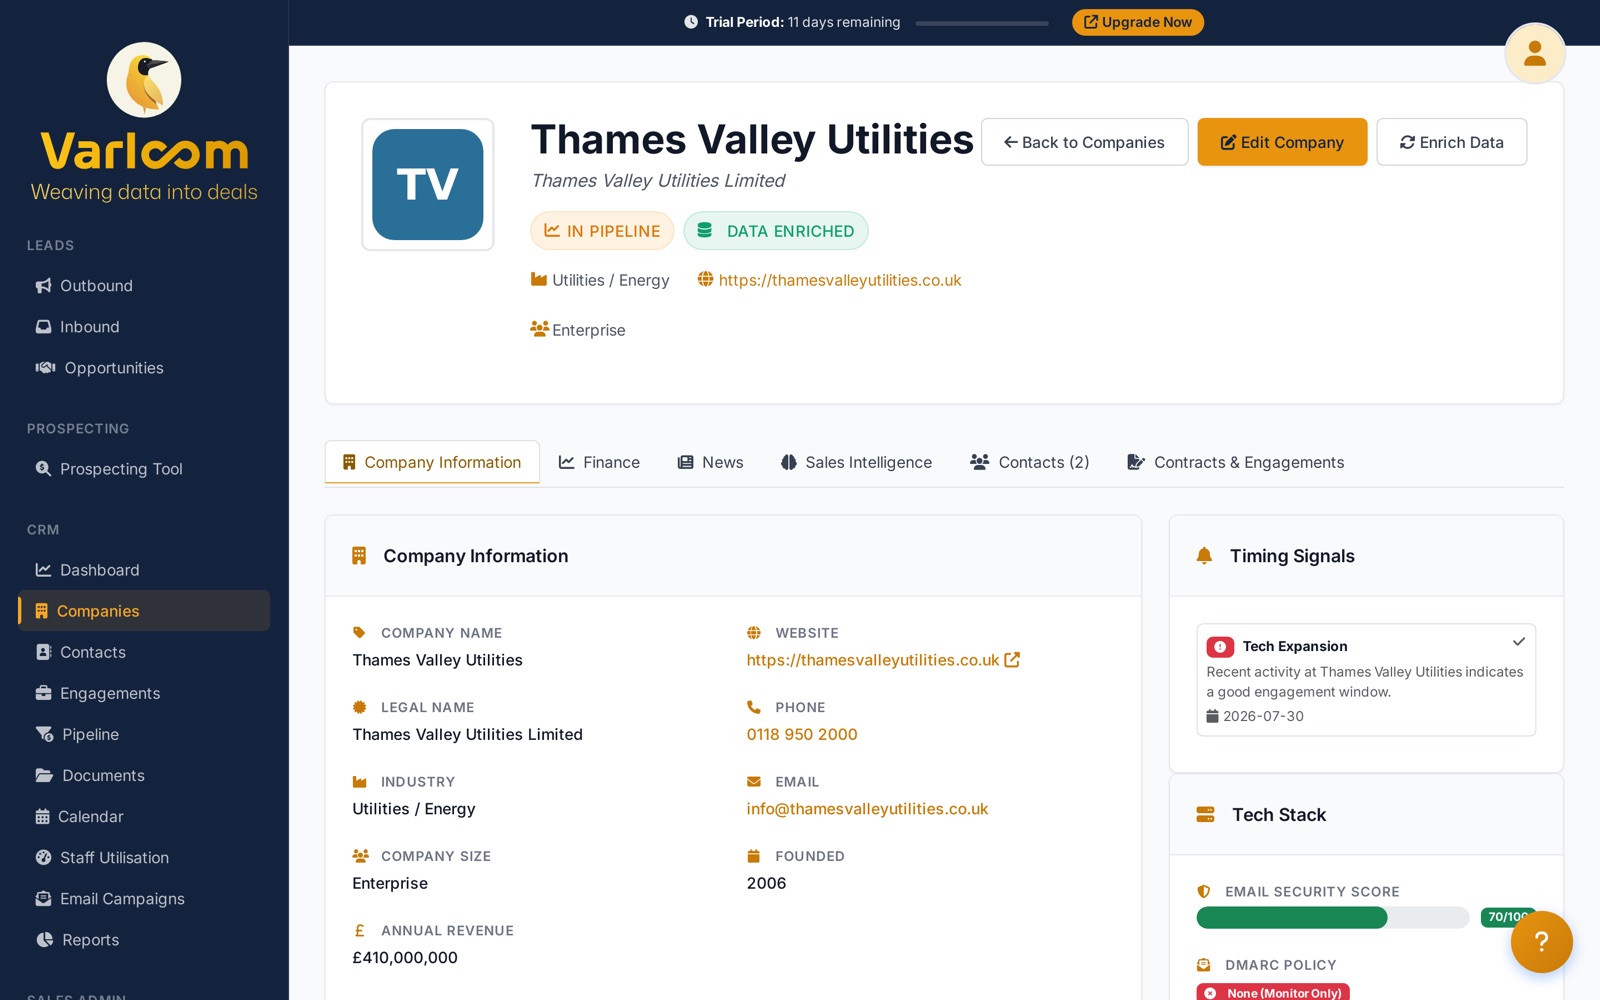
Task: Click the Reports pie chart icon
Action: pyautogui.click(x=44, y=940)
